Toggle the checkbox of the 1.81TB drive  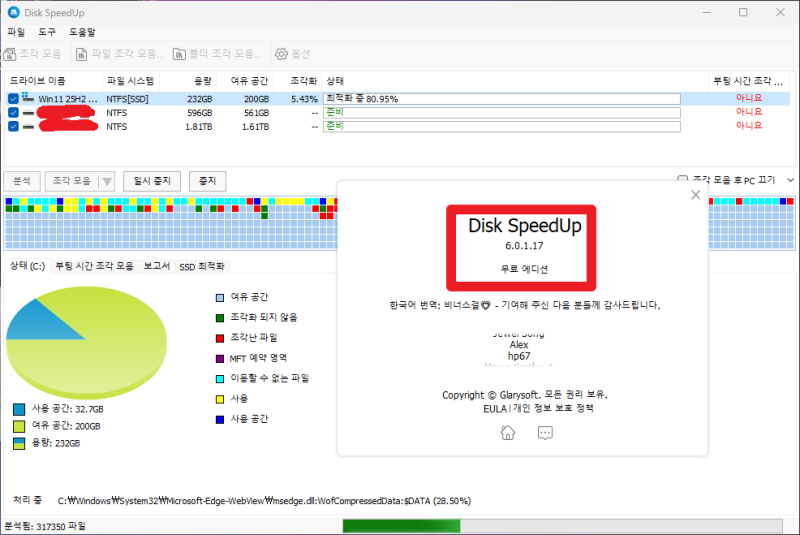click(x=13, y=126)
